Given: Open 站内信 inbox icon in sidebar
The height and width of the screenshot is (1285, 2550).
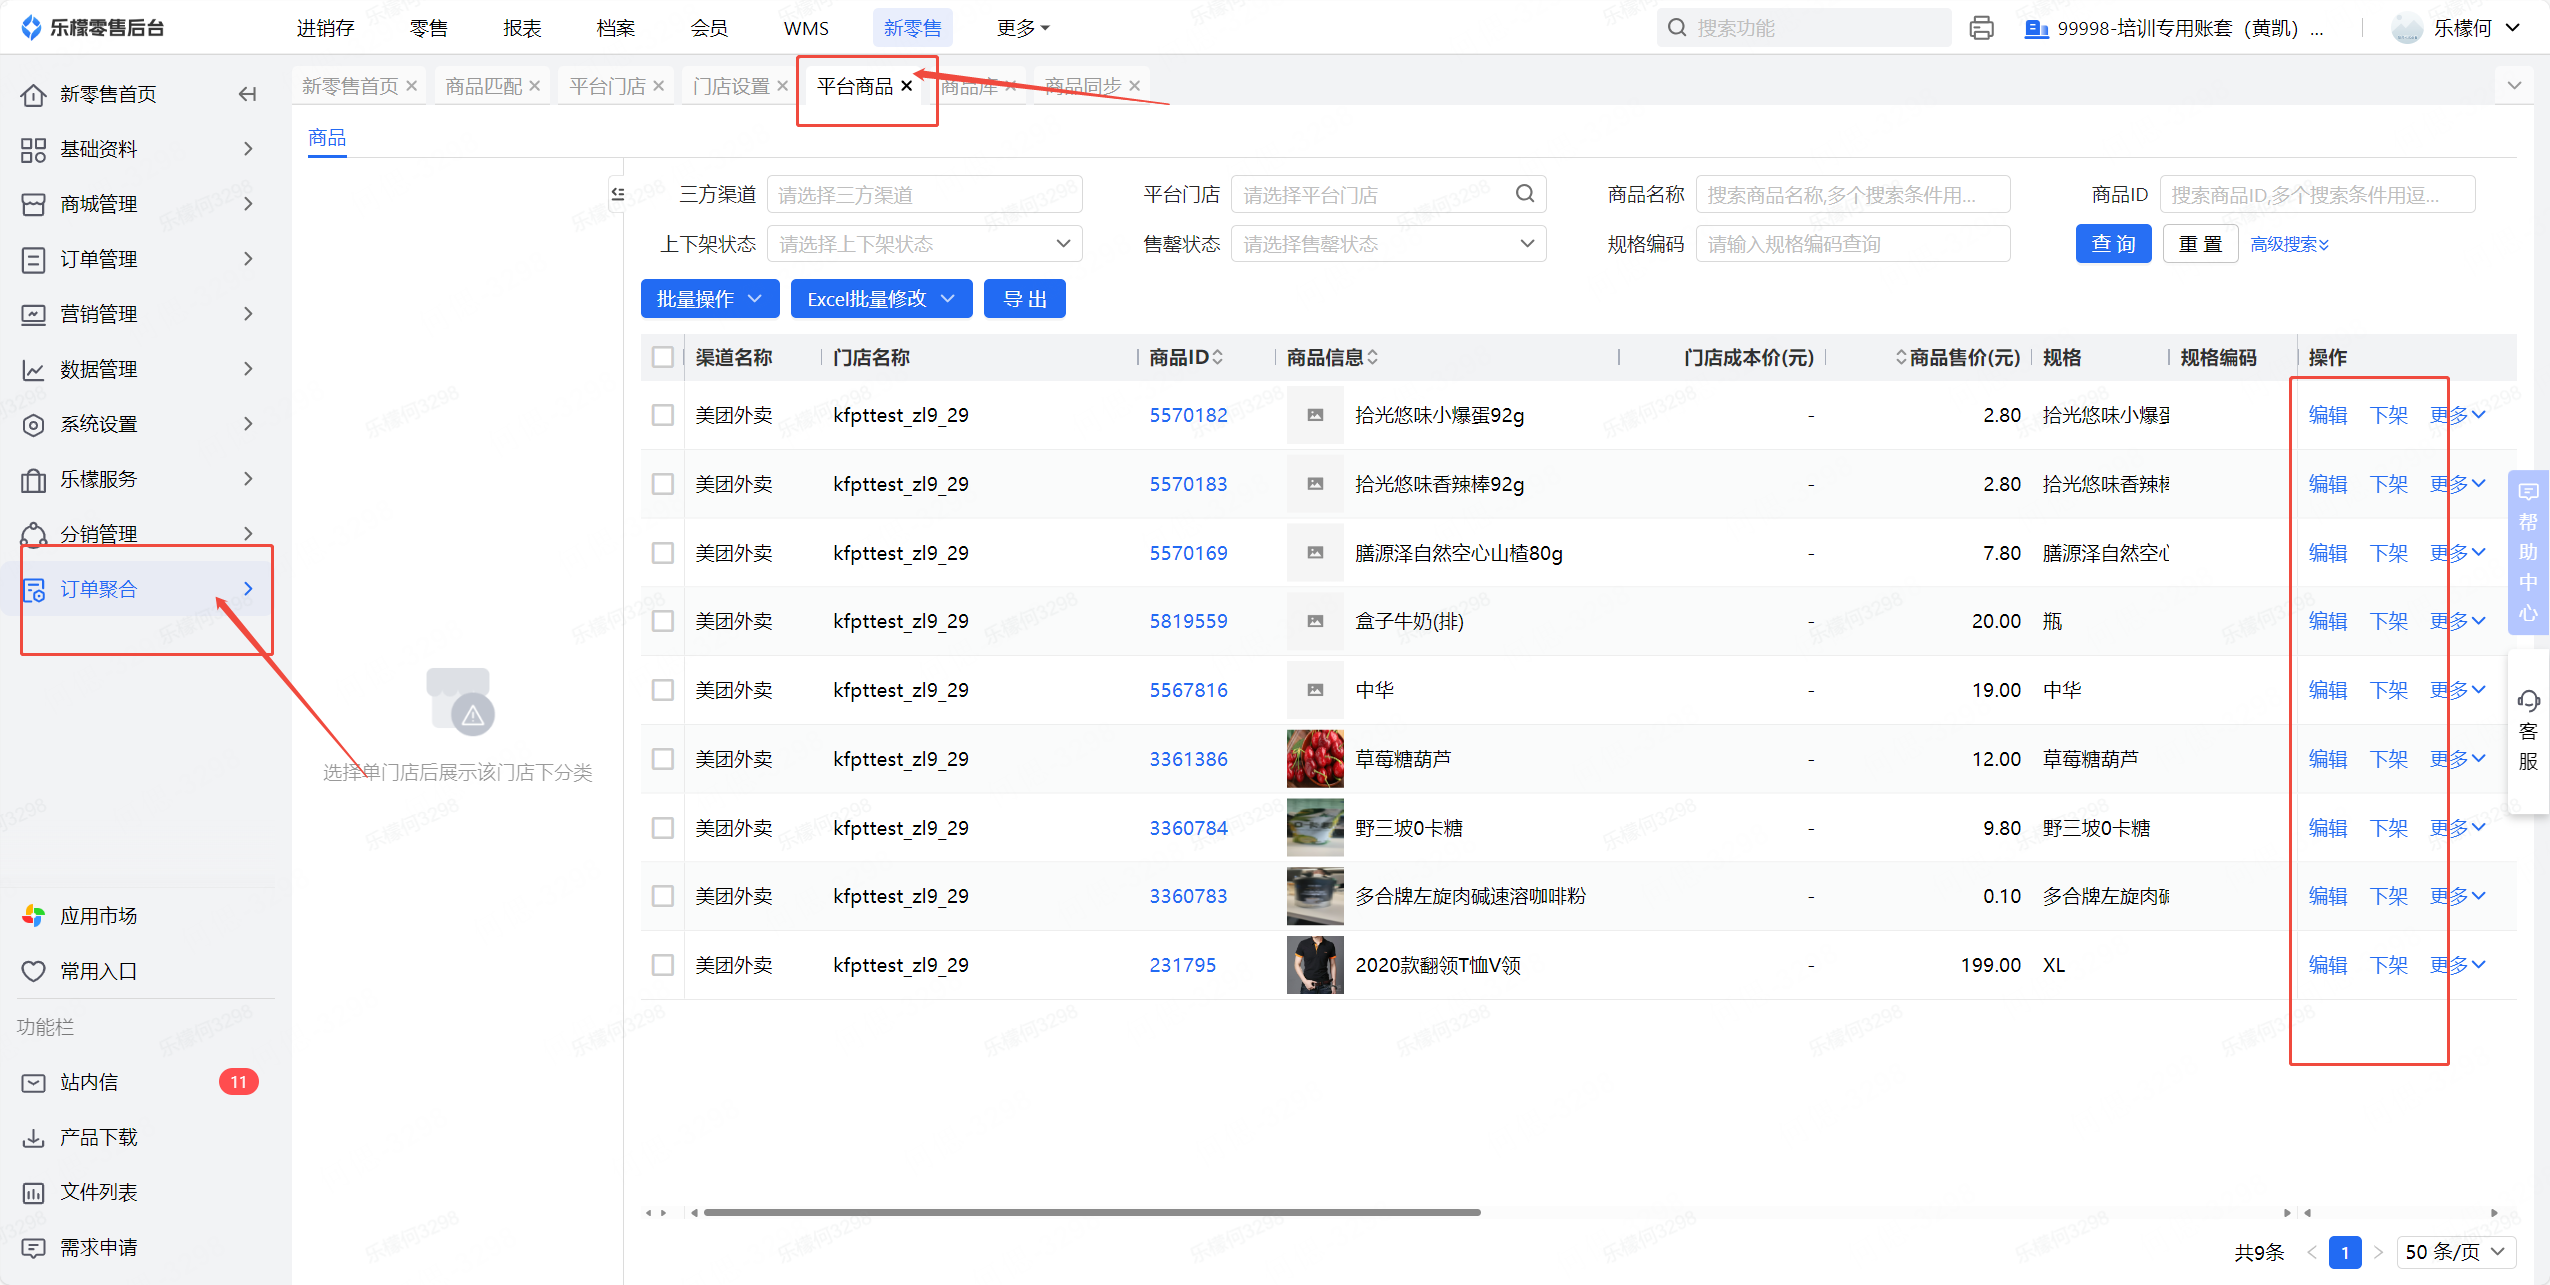Looking at the screenshot, I should pyautogui.click(x=33, y=1082).
